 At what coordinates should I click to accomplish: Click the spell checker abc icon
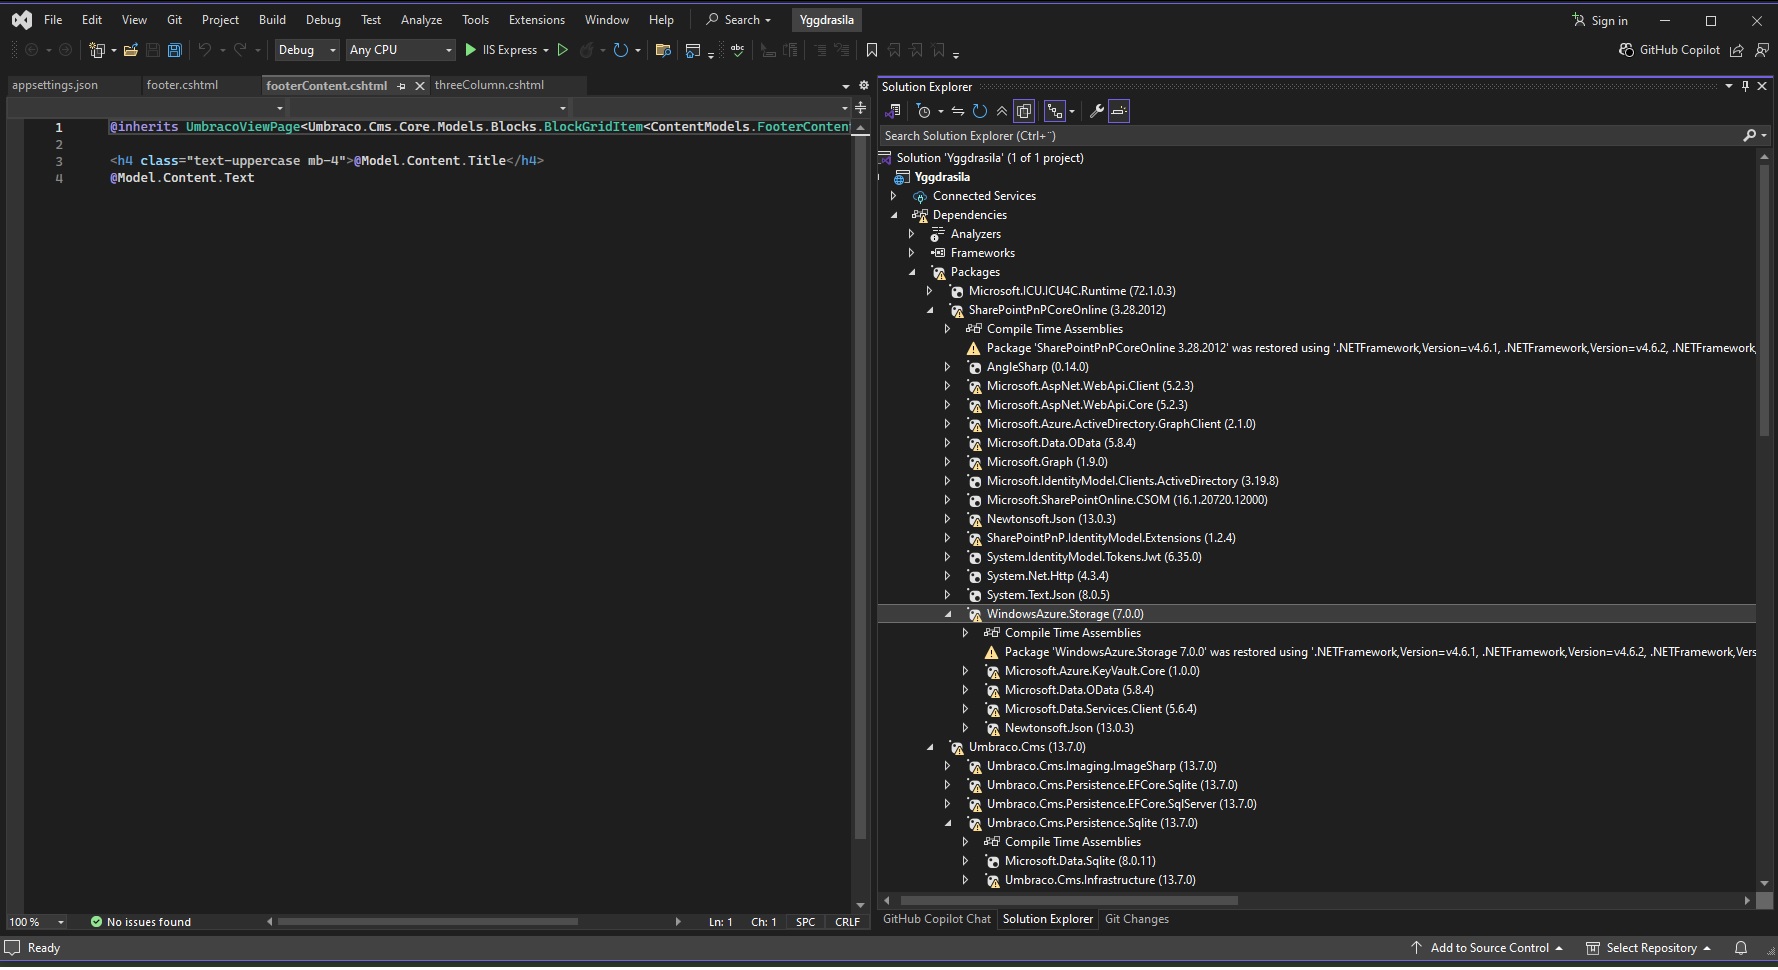(x=738, y=50)
